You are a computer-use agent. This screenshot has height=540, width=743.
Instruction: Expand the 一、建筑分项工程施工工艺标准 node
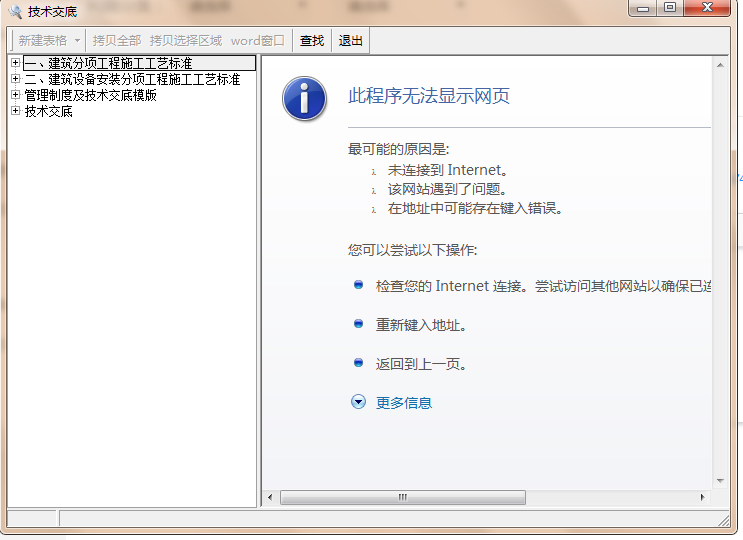15,64
